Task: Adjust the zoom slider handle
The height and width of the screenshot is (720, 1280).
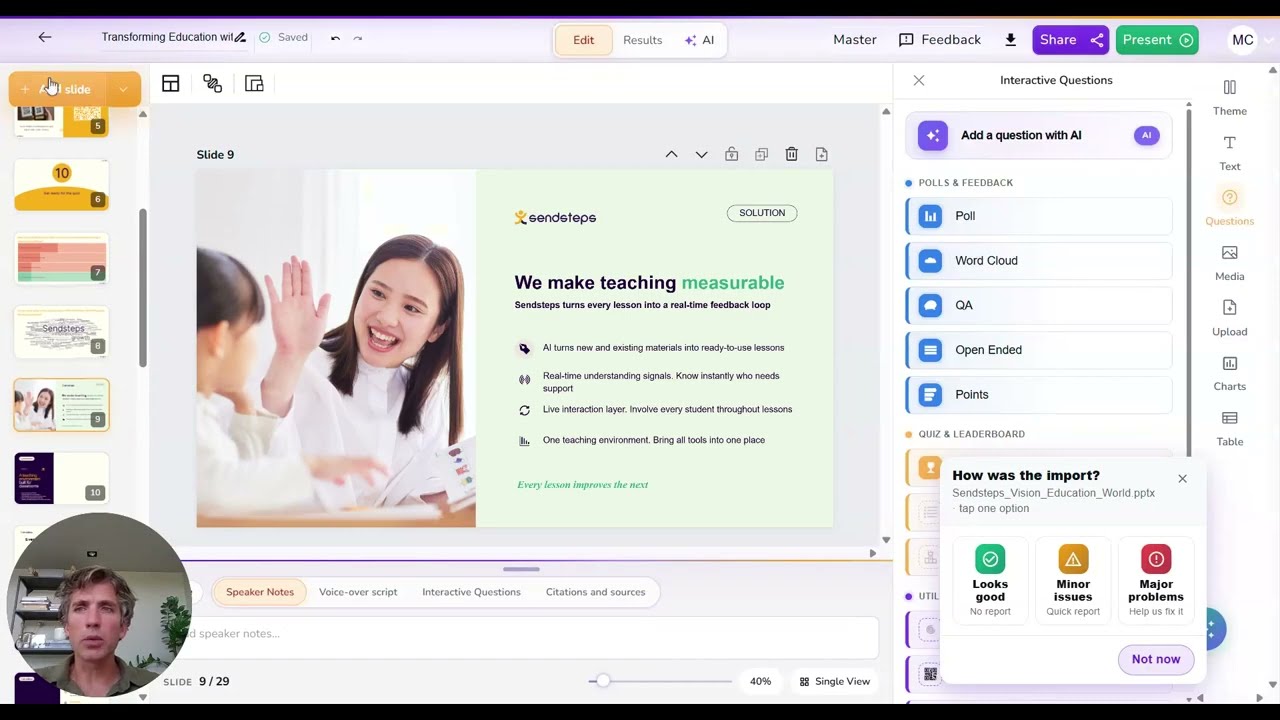Action: 602,681
